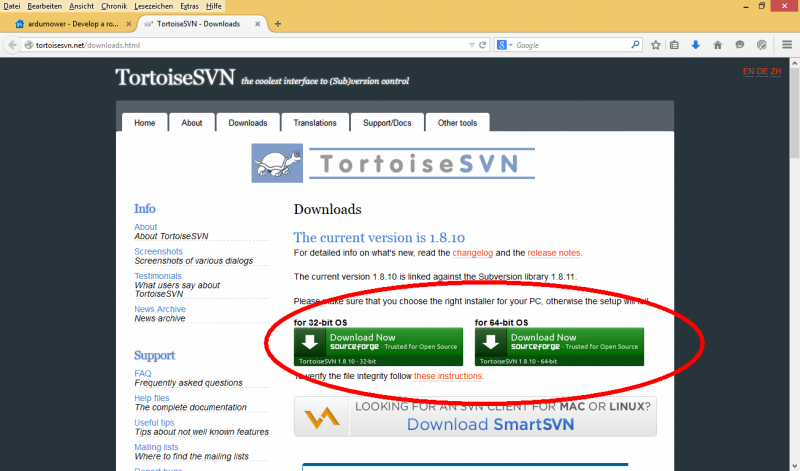Open the Help files sidebar link

(152, 398)
